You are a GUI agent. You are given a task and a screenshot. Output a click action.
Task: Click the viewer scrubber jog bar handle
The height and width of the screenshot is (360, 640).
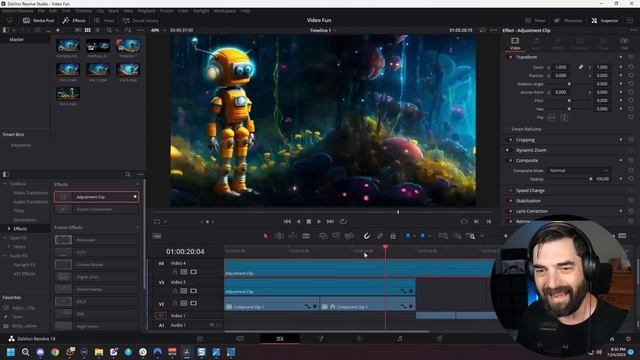pos(398,212)
